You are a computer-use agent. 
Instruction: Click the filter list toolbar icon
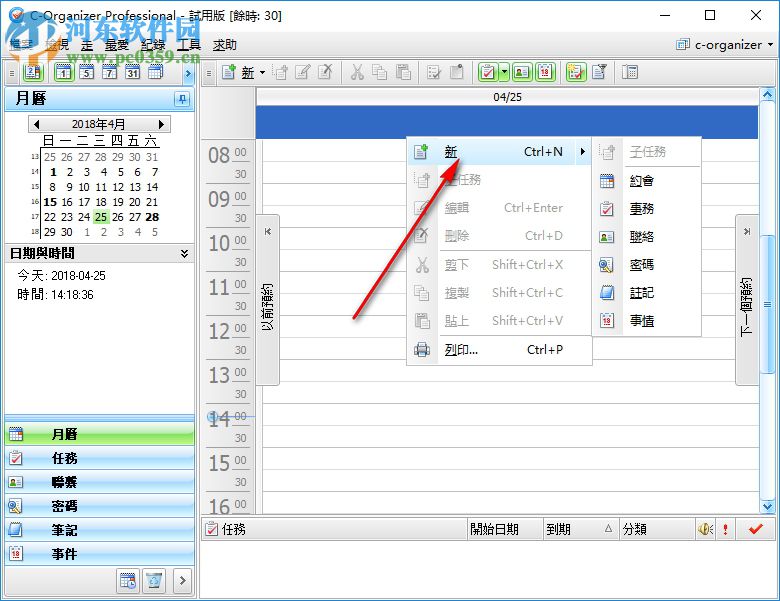[x=599, y=73]
